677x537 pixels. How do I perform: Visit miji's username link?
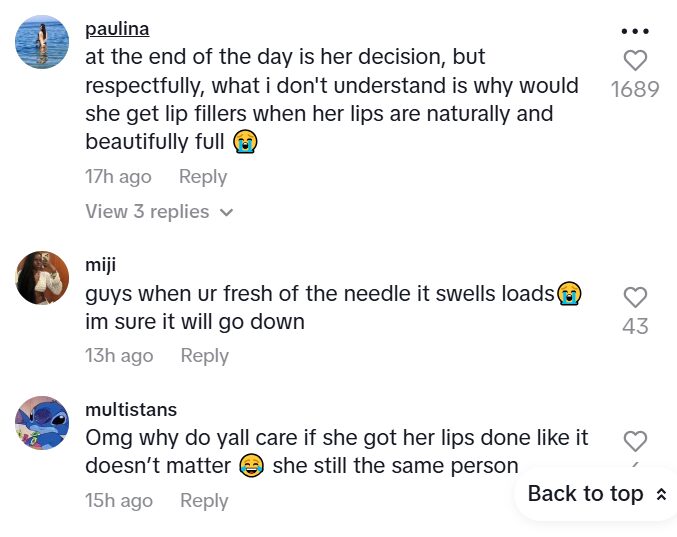101,266
